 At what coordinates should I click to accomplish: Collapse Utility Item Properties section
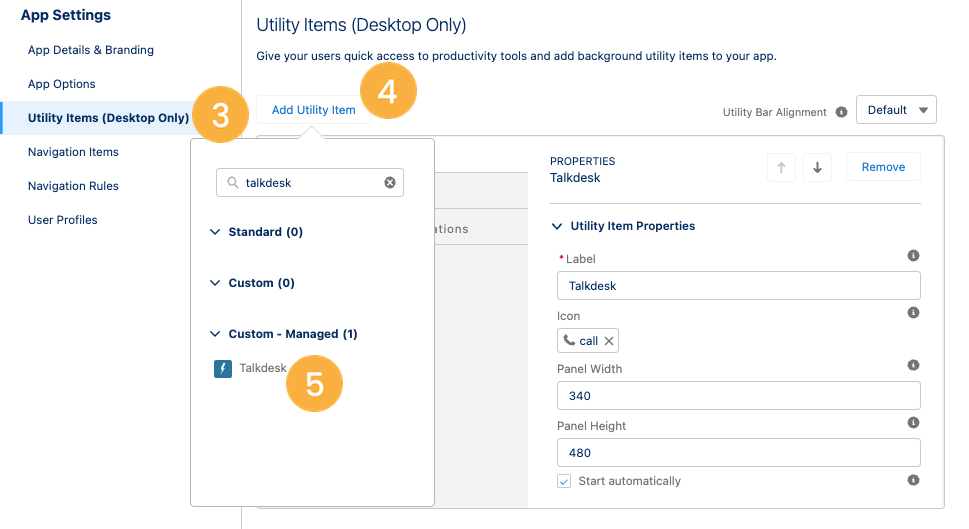tap(557, 226)
